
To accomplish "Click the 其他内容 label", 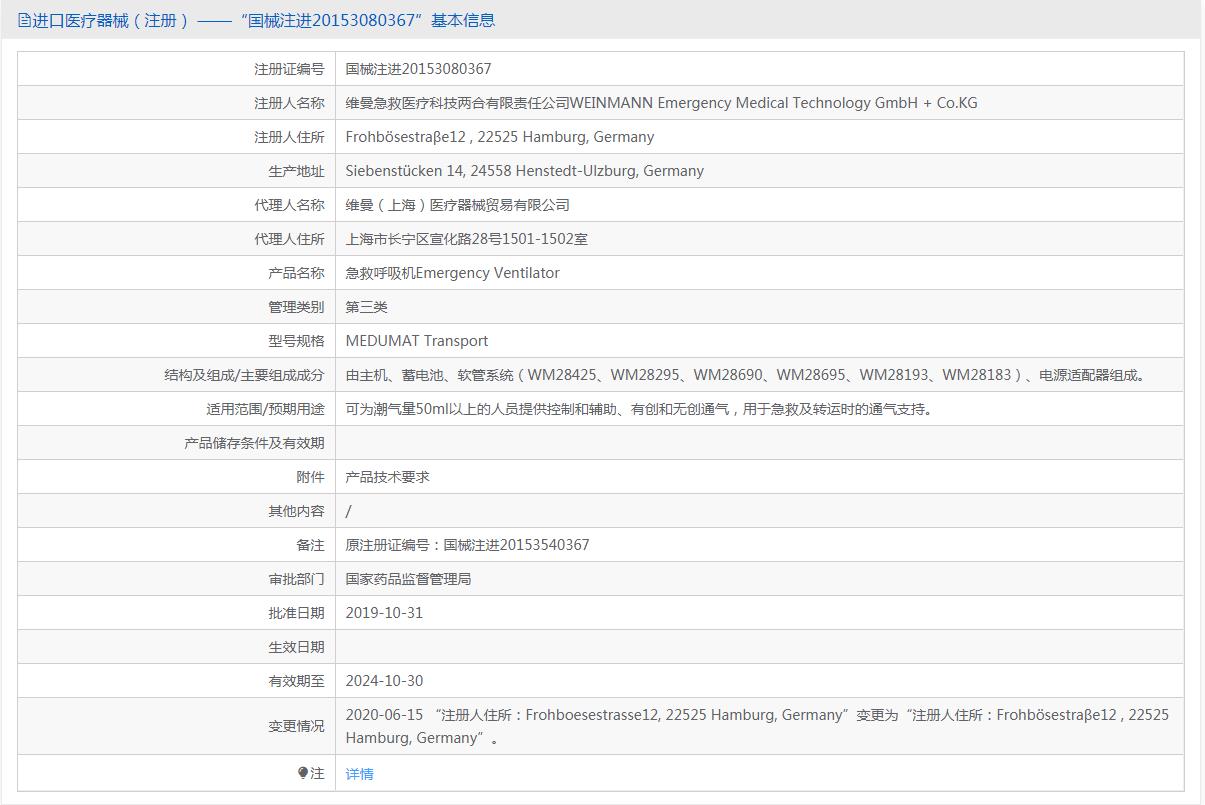I will point(296,511).
